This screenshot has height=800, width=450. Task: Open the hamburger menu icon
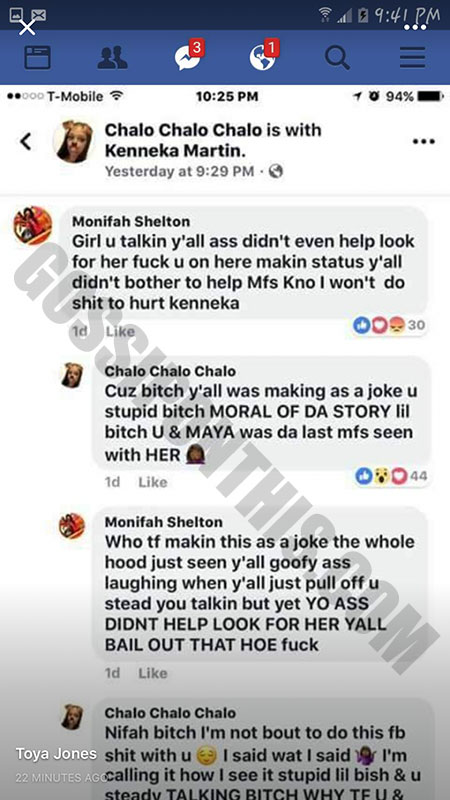(x=412, y=57)
